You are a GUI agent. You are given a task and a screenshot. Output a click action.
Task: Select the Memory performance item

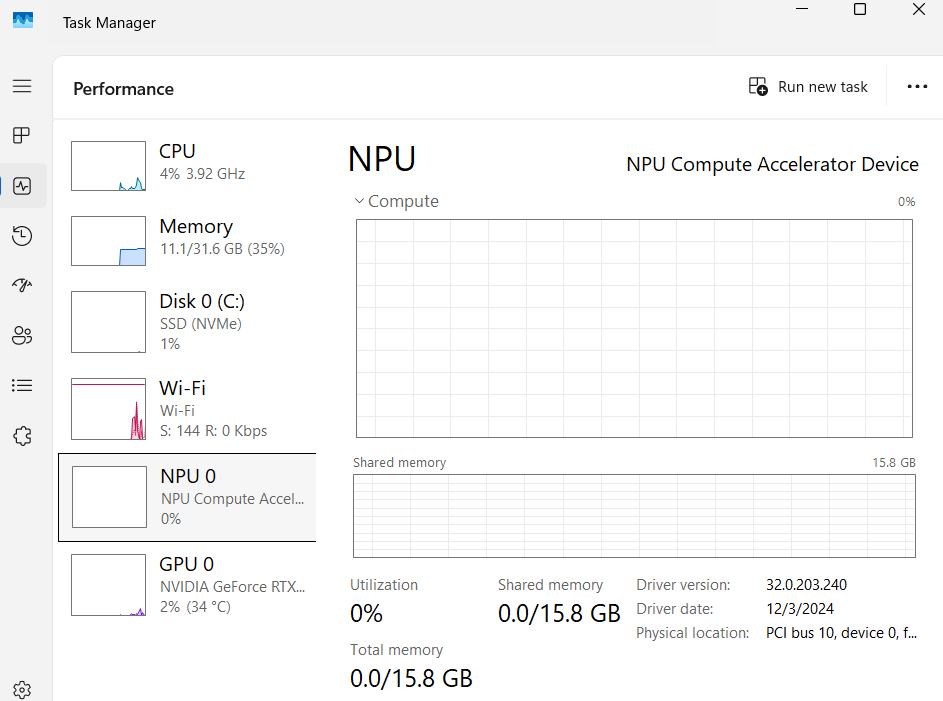pos(187,240)
